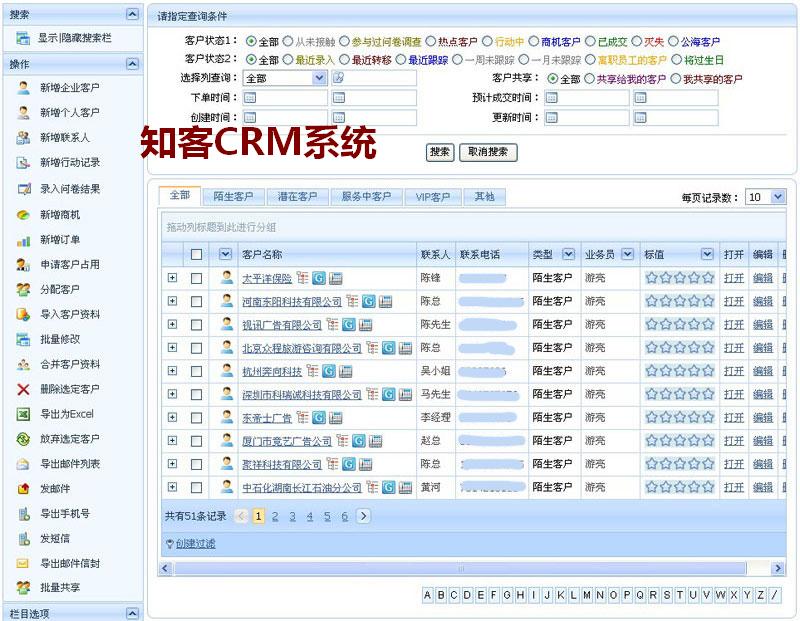Open the 标值 column filter dropdown
Image resolution: width=800 pixels, height=621 pixels.
[707, 254]
